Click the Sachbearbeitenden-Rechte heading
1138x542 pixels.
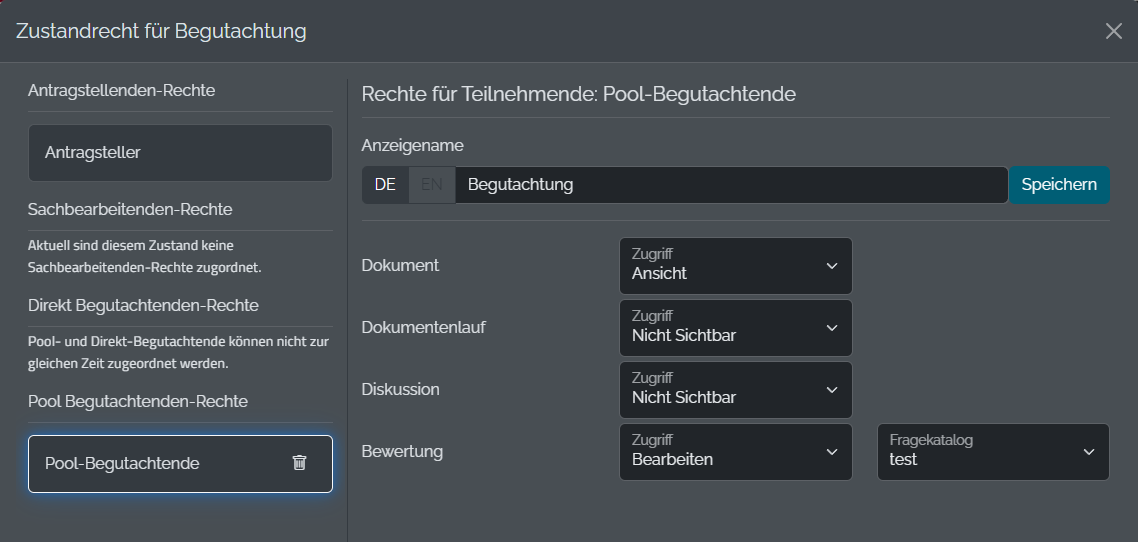click(130, 210)
